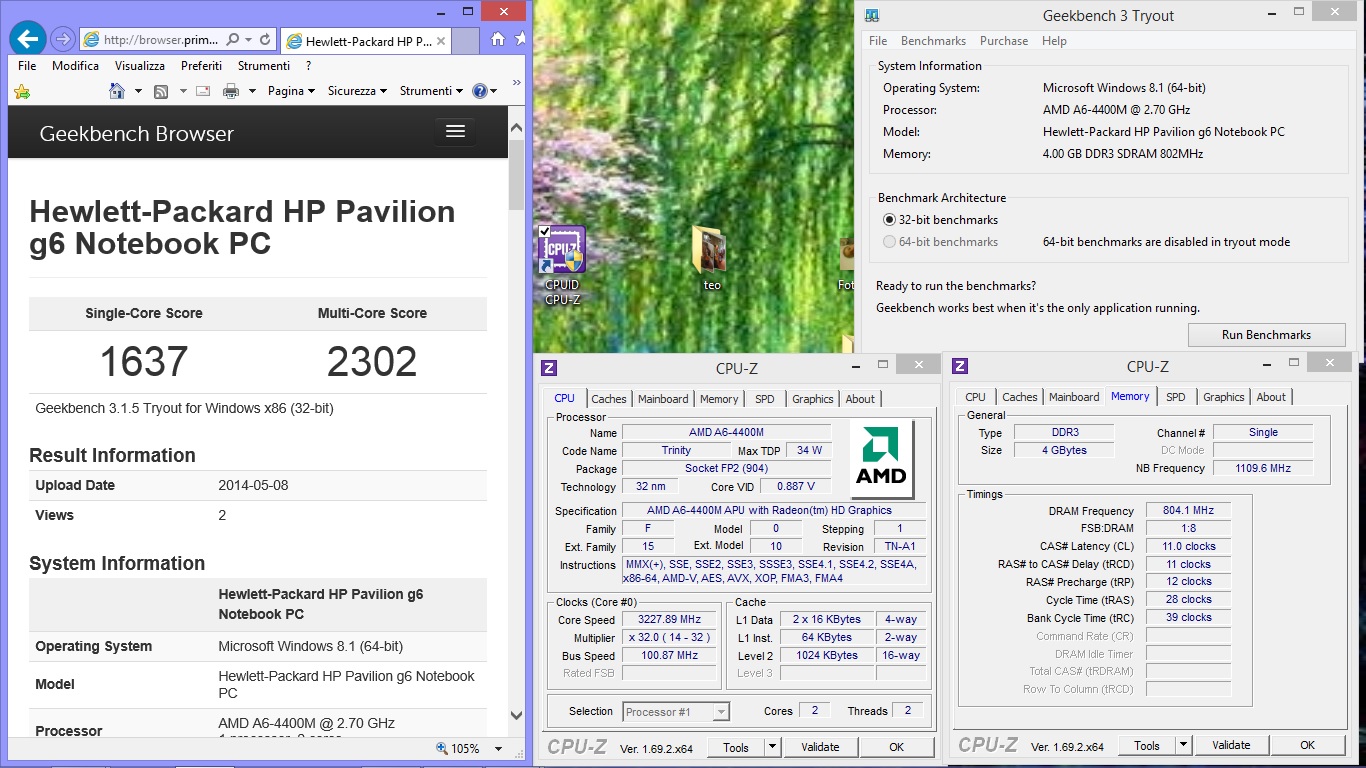The height and width of the screenshot is (768, 1366).
Task: Click zoom magnifier icon in IE status bar
Action: (442, 748)
